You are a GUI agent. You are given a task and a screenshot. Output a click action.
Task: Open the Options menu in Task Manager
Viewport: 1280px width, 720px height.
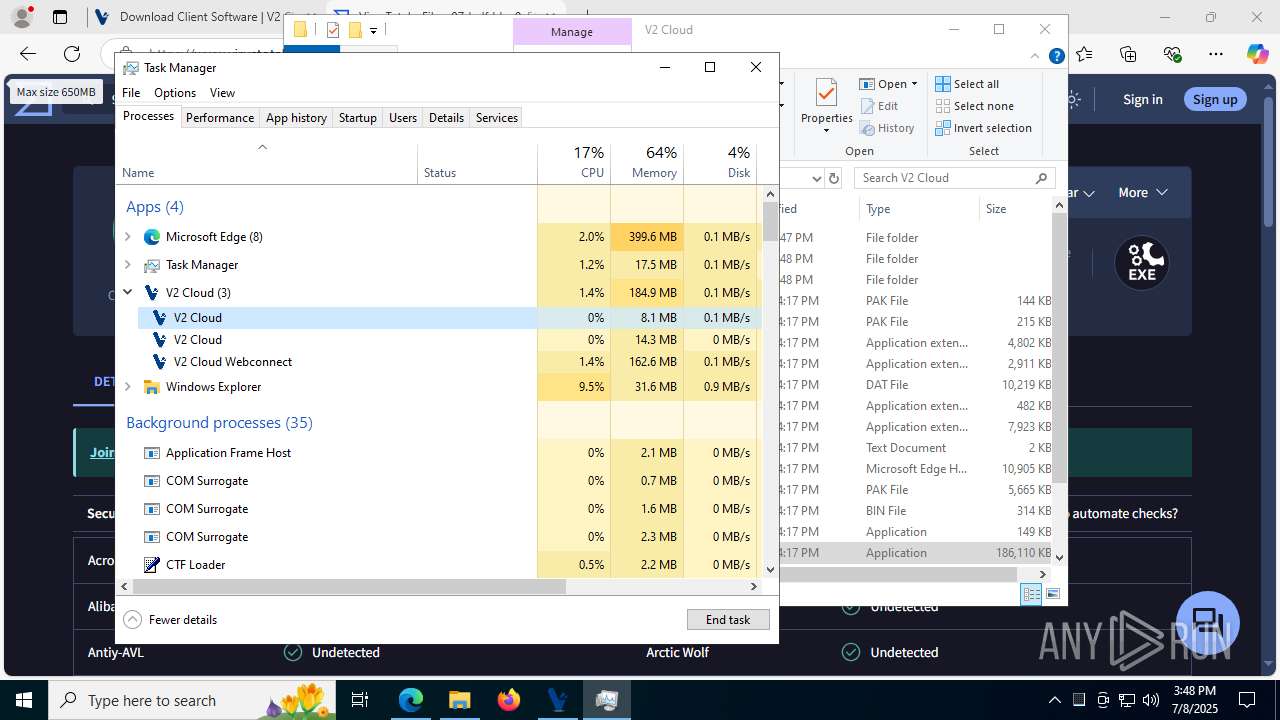175,93
